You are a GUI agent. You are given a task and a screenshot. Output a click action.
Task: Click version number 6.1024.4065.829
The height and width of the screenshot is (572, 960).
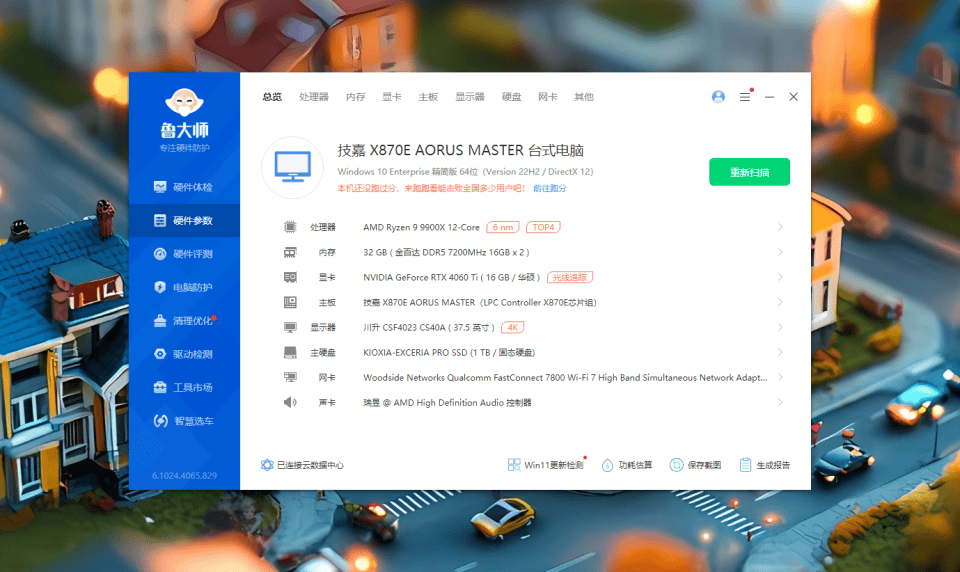pyautogui.click(x=184, y=476)
